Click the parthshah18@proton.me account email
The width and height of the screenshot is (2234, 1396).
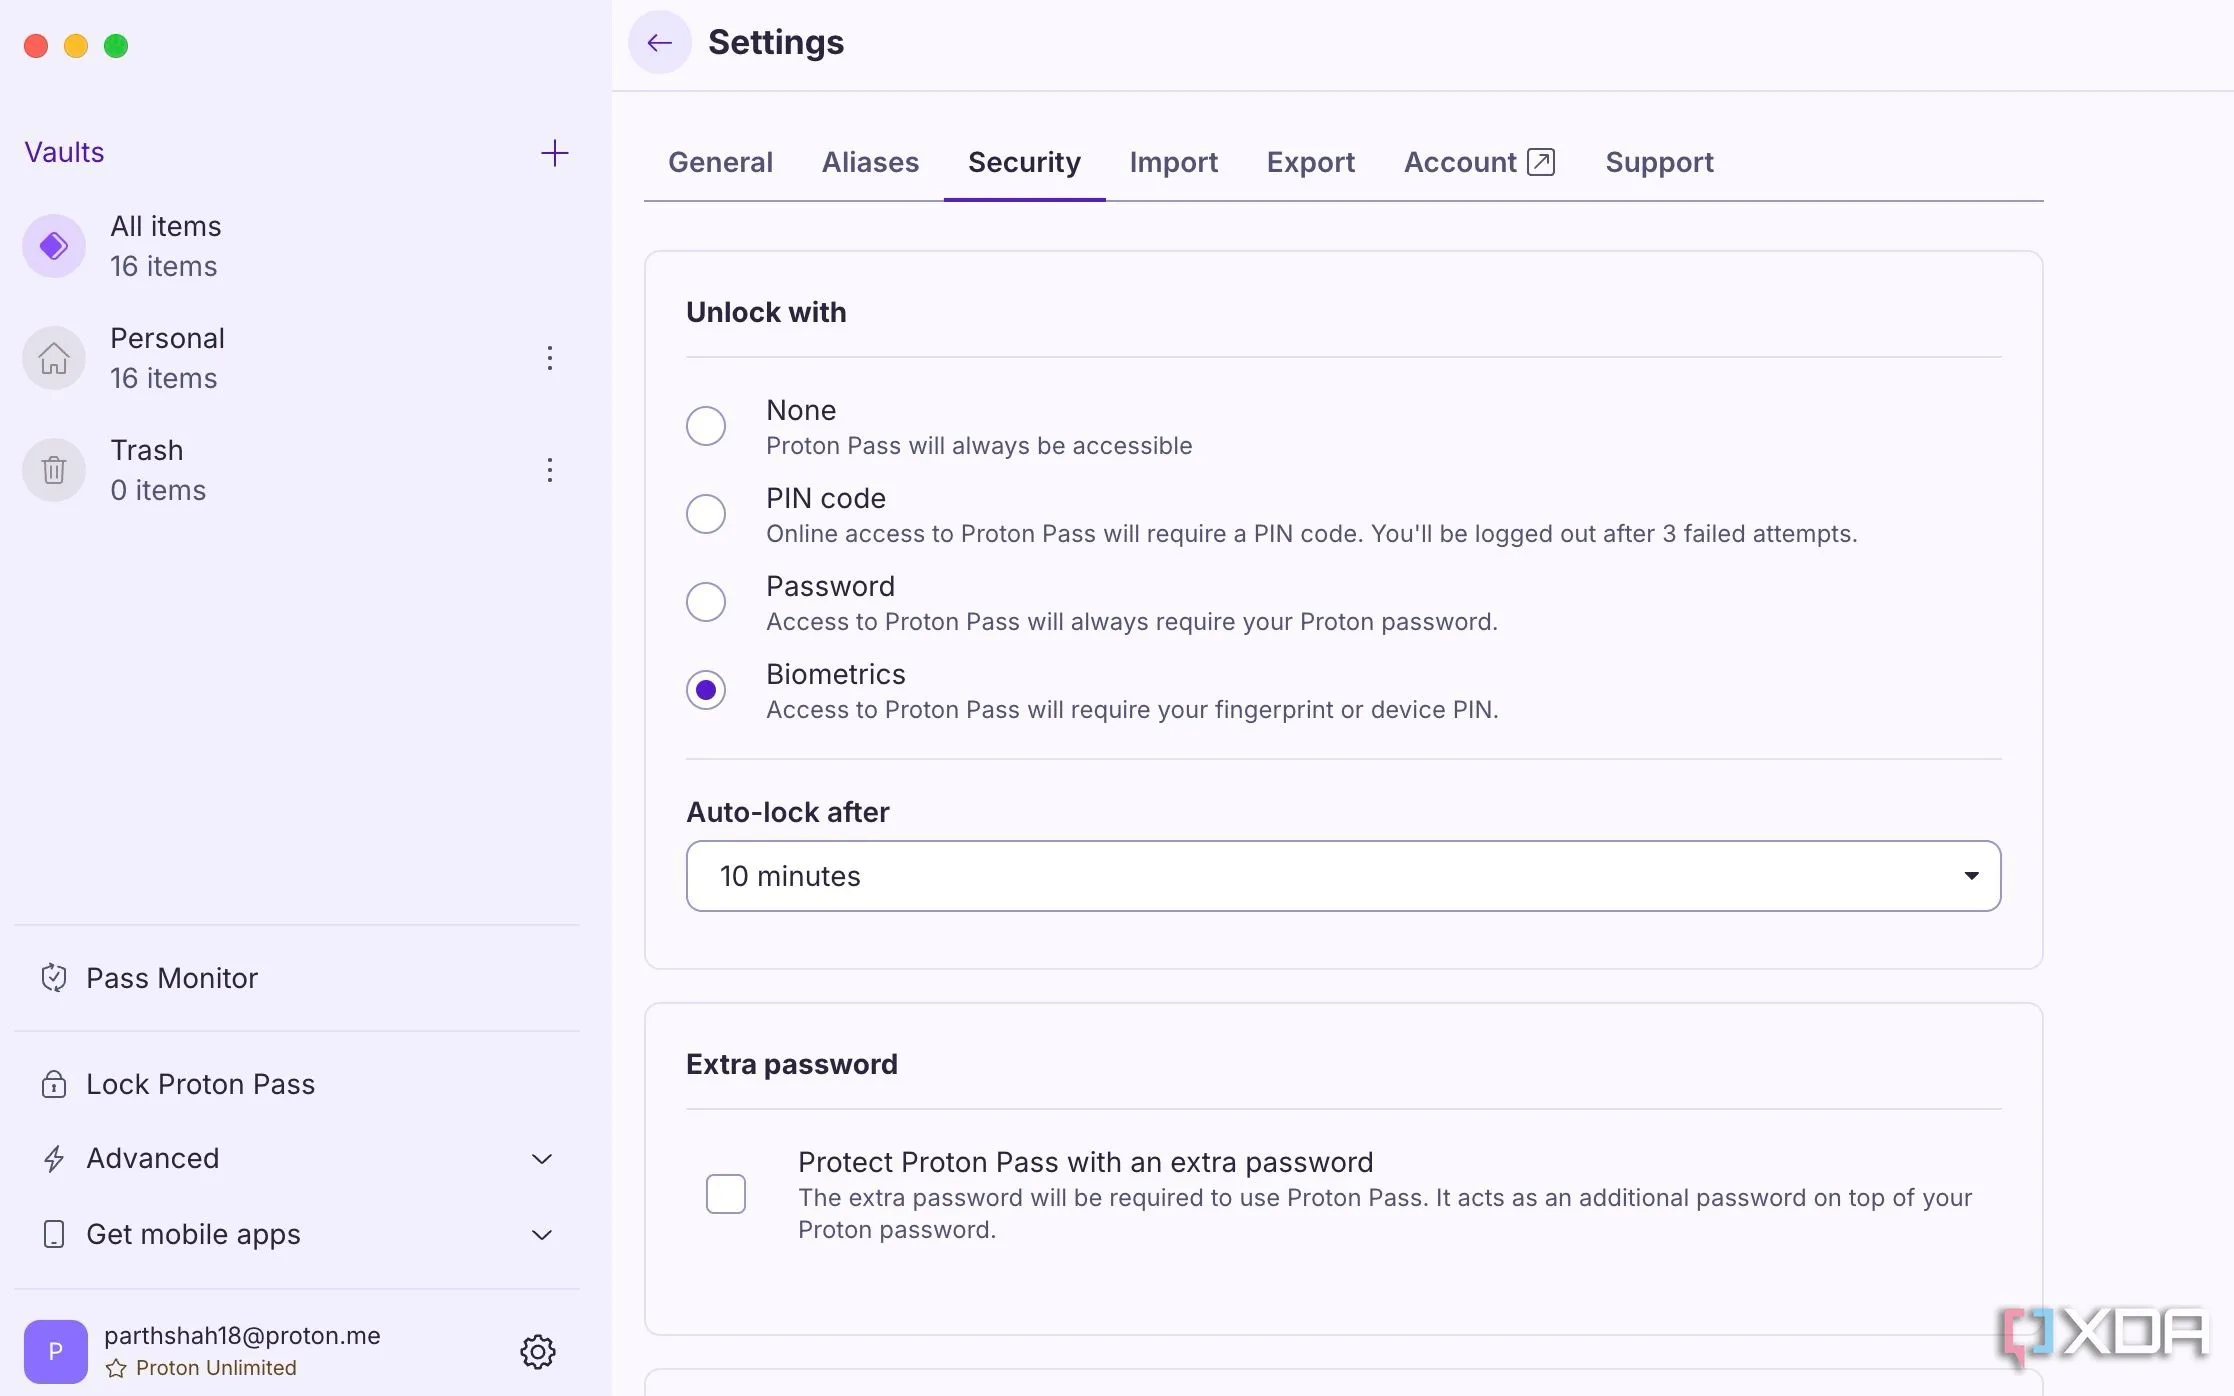click(242, 1336)
